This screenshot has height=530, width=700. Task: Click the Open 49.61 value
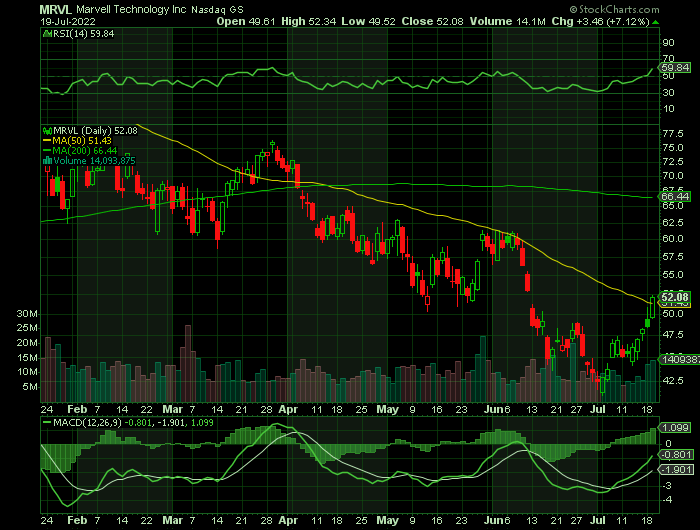[x=246, y=21]
